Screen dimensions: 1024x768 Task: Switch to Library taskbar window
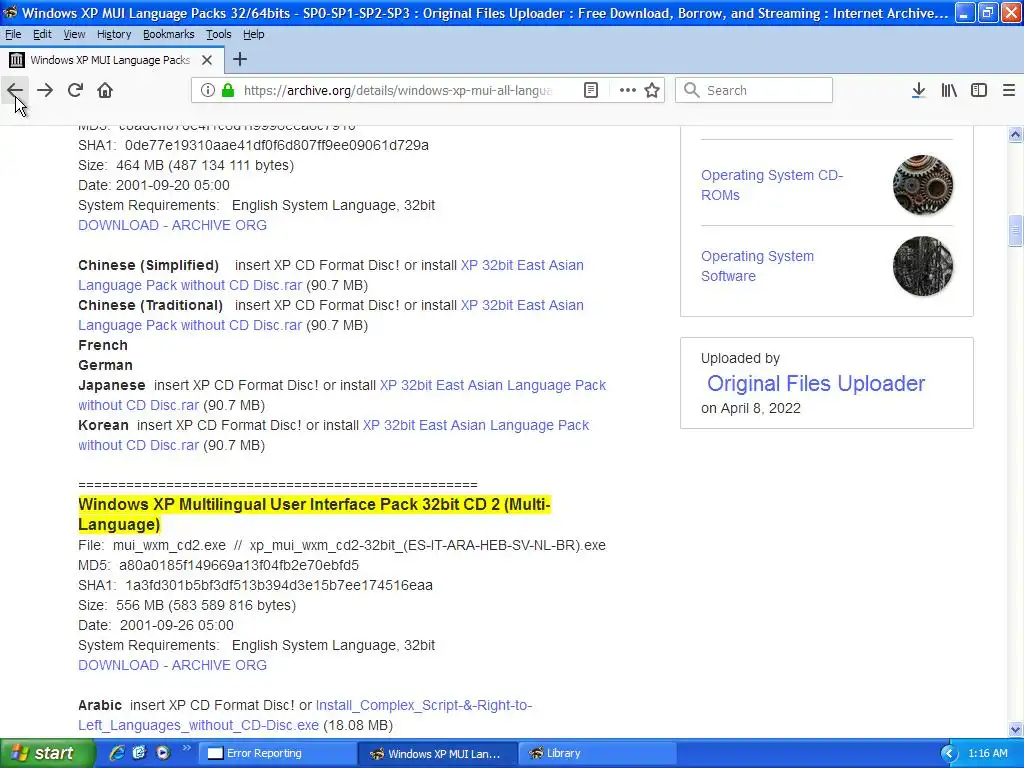tap(597, 754)
